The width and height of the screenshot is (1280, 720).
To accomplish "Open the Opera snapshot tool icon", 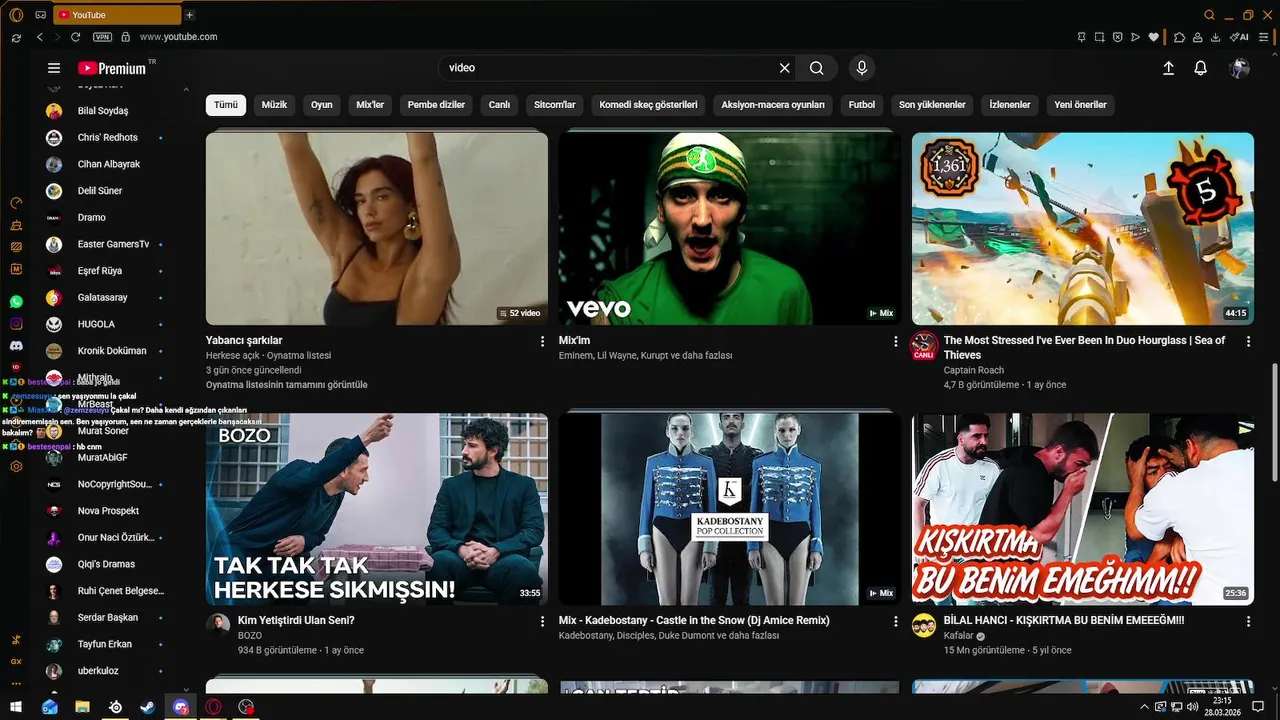I will (x=1099, y=37).
